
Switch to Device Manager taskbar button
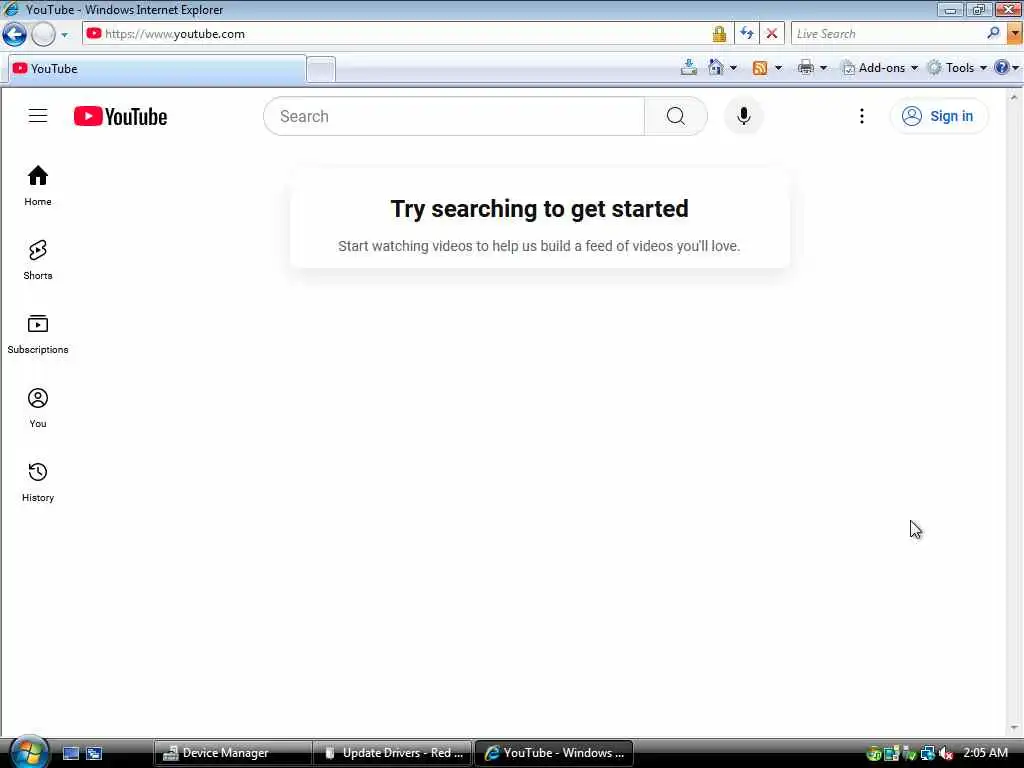(232, 753)
